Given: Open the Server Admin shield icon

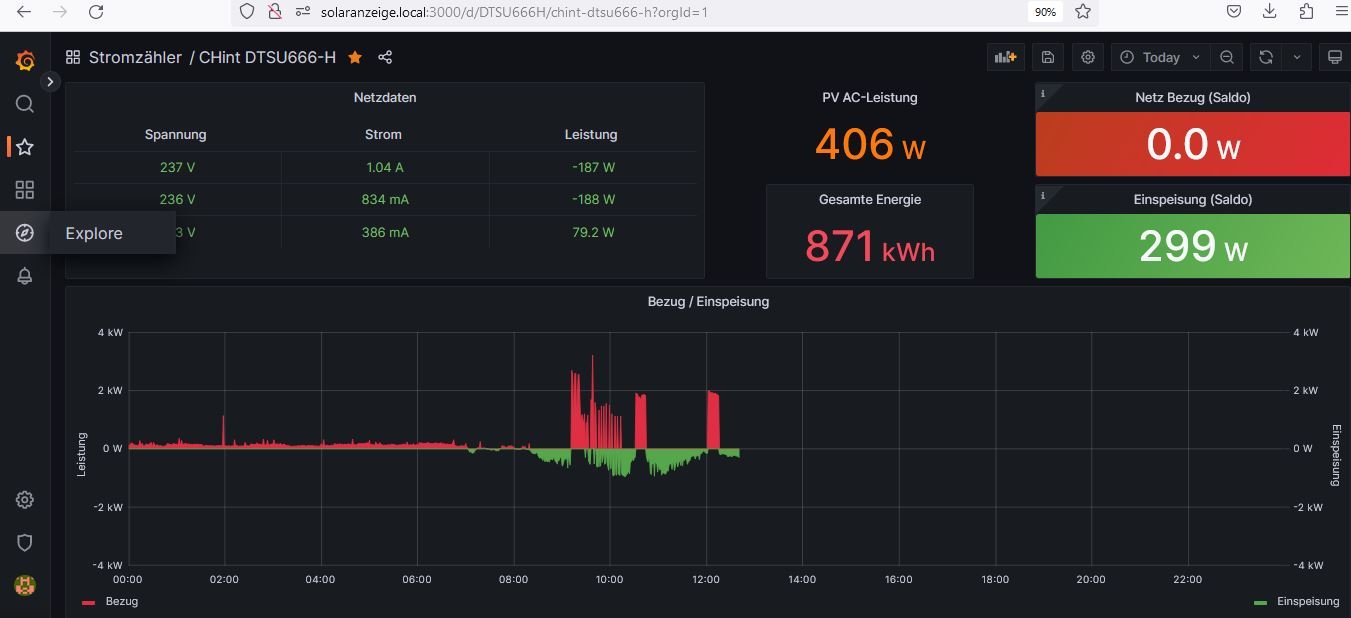Looking at the screenshot, I should click(x=25, y=542).
